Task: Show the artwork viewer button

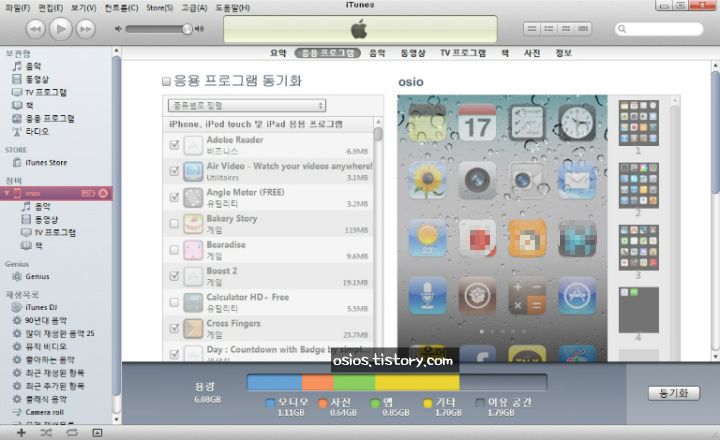Action: tap(97, 433)
